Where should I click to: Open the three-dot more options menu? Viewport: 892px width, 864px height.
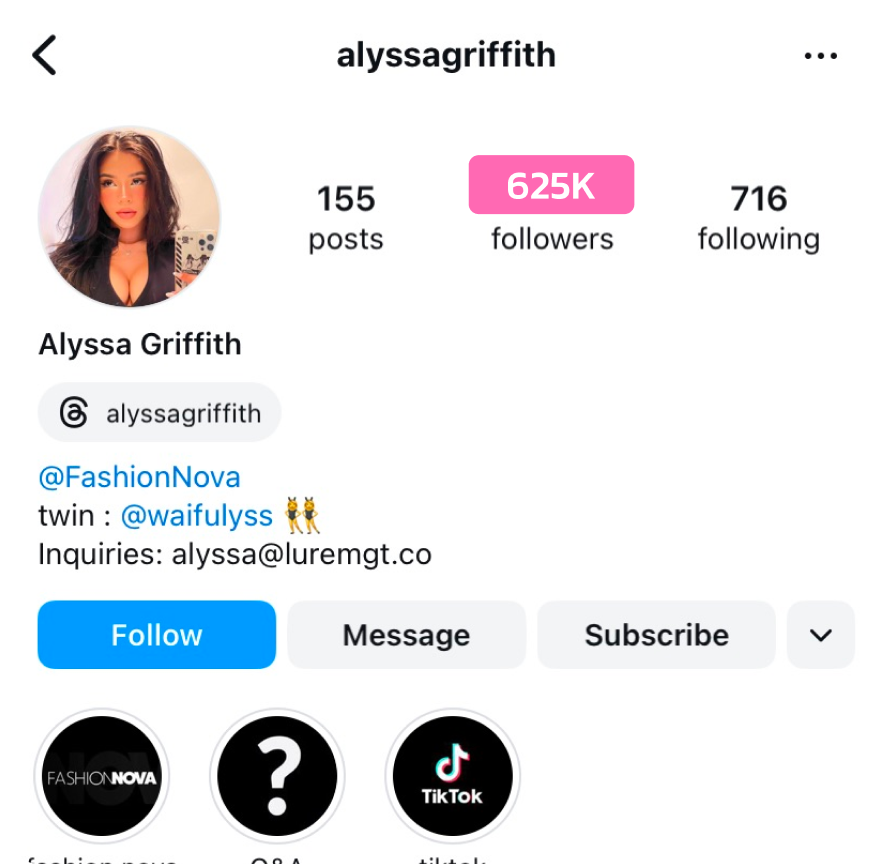[x=820, y=56]
